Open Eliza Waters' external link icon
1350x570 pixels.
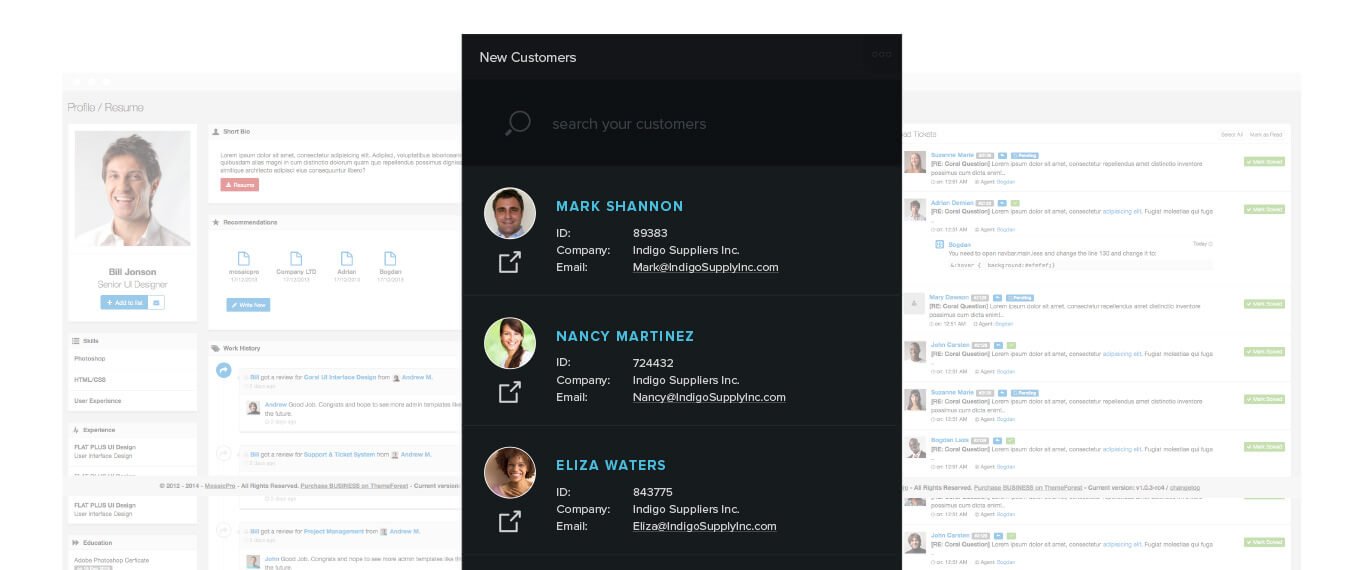point(510,521)
